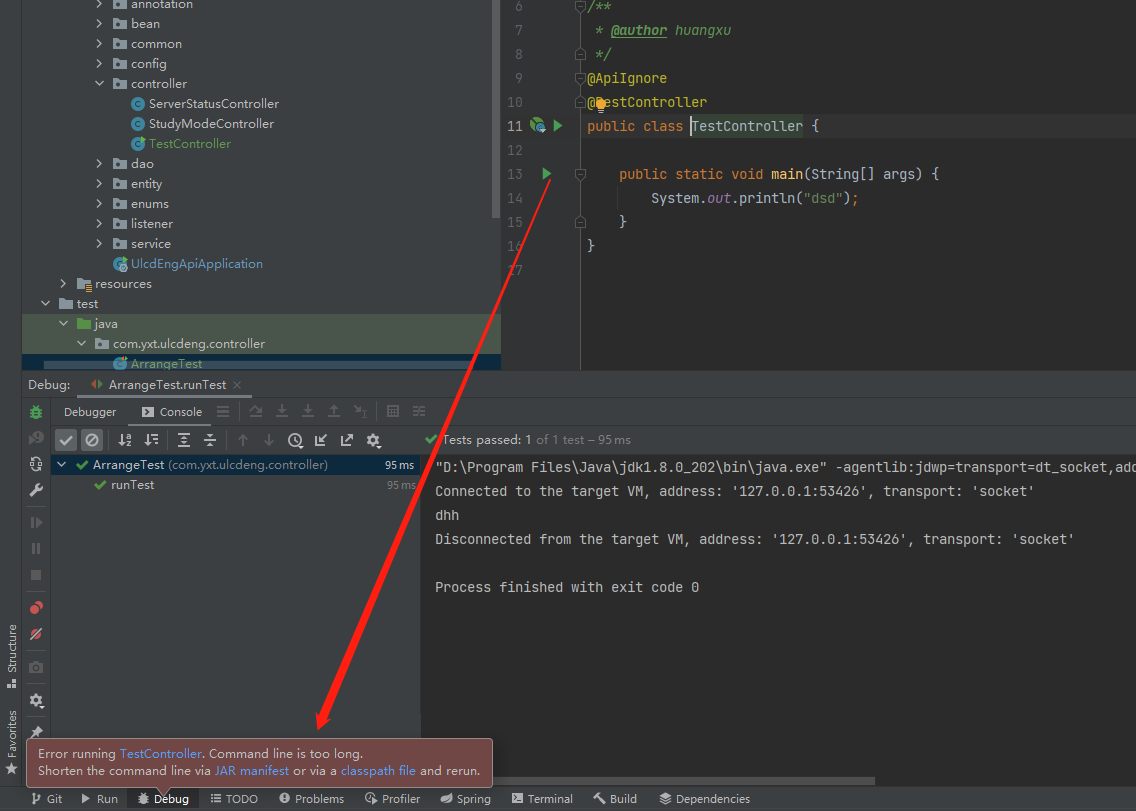
Task: Take a thread dump with camera icon
Action: pos(35,667)
